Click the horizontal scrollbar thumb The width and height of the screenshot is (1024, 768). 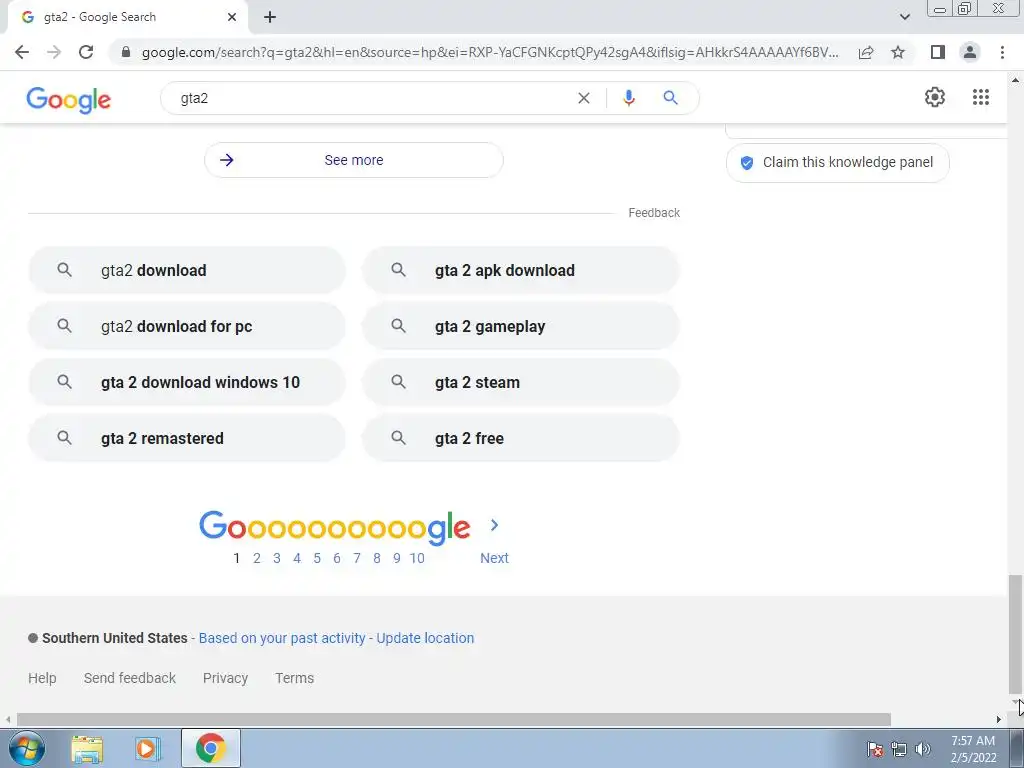454,720
